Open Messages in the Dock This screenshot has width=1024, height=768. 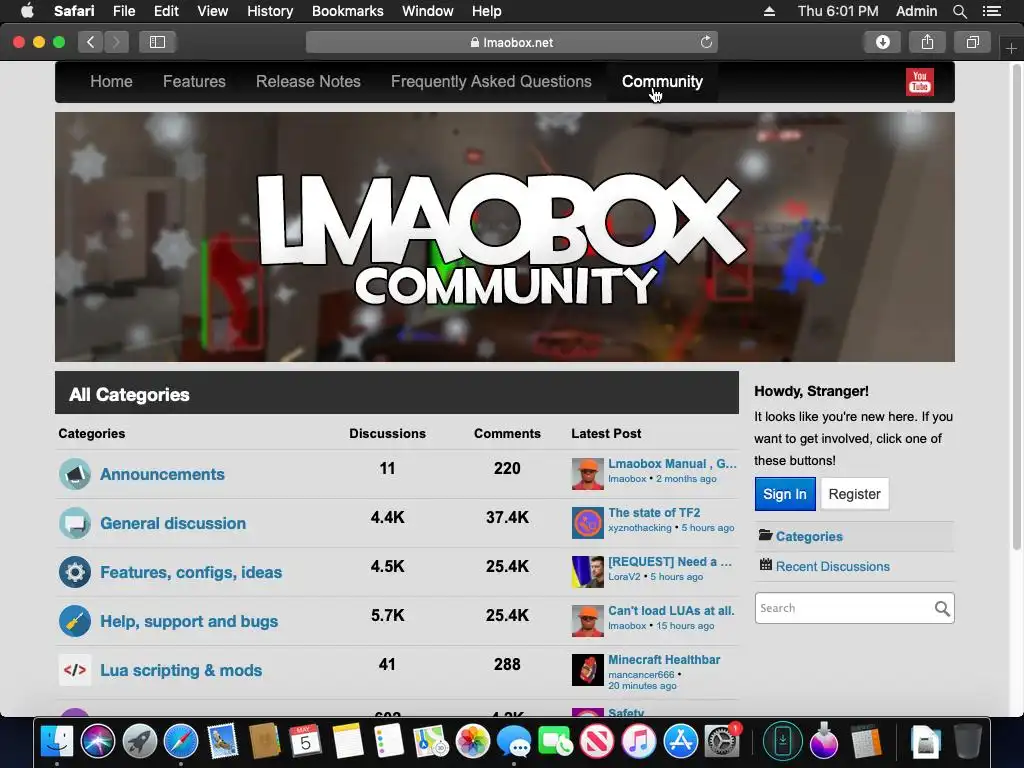point(514,741)
